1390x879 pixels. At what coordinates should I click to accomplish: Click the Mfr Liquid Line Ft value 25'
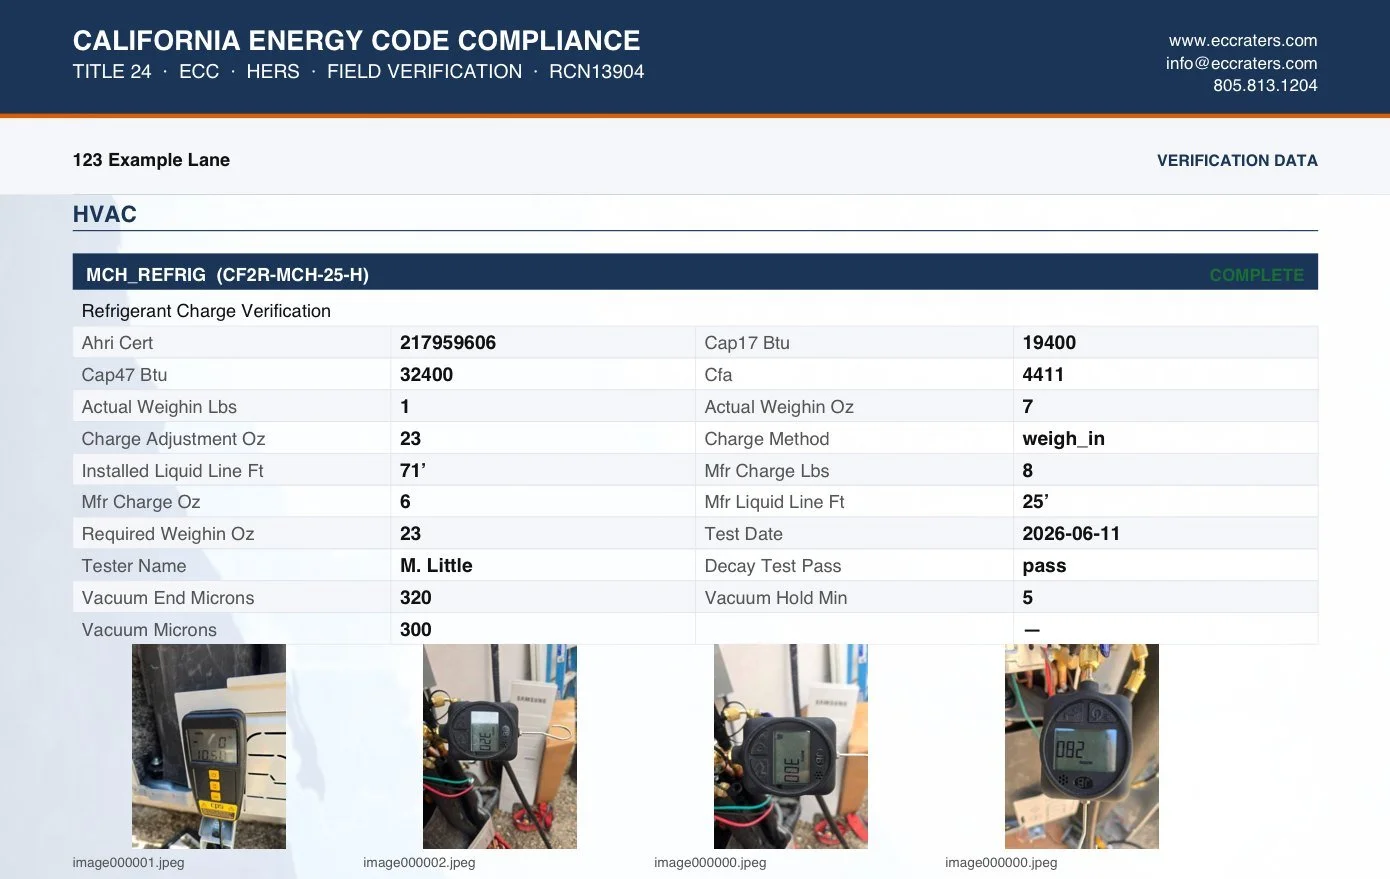click(1035, 502)
